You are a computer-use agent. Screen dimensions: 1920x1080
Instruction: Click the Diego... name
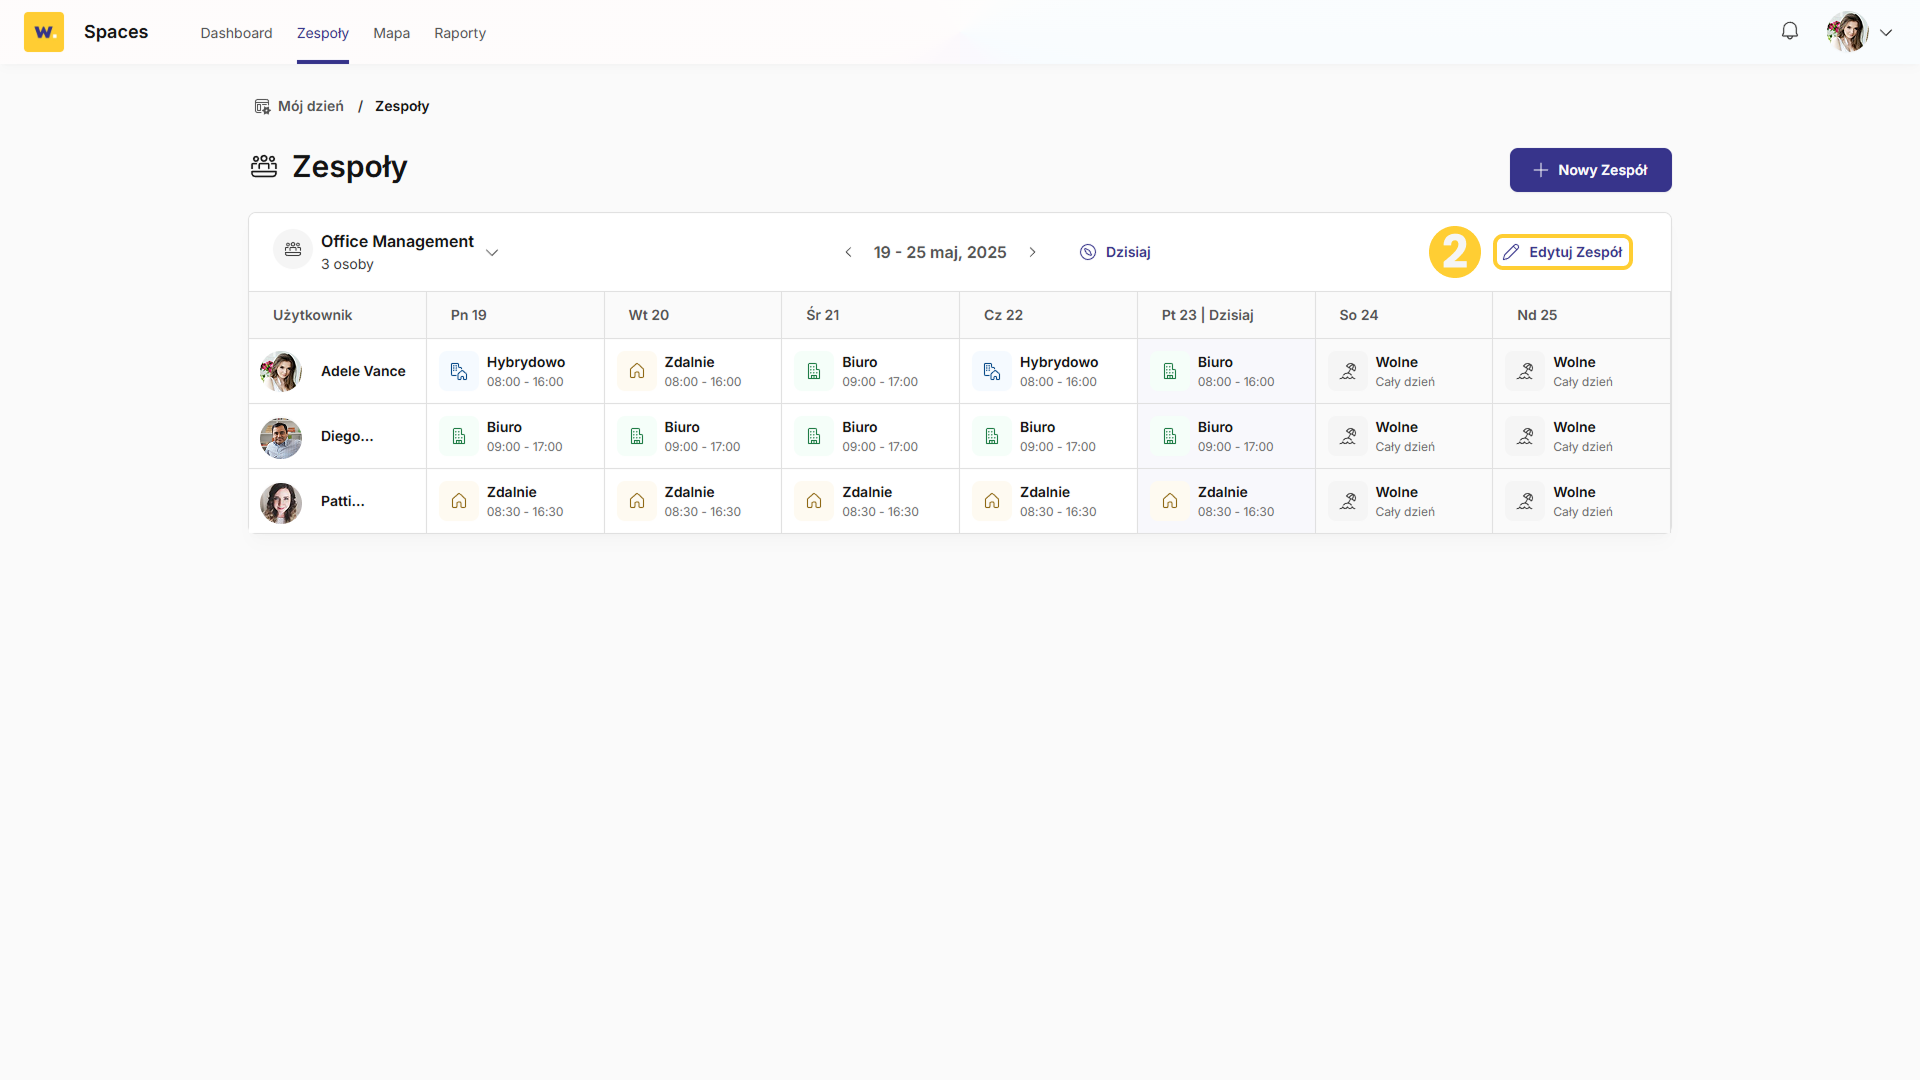click(347, 436)
